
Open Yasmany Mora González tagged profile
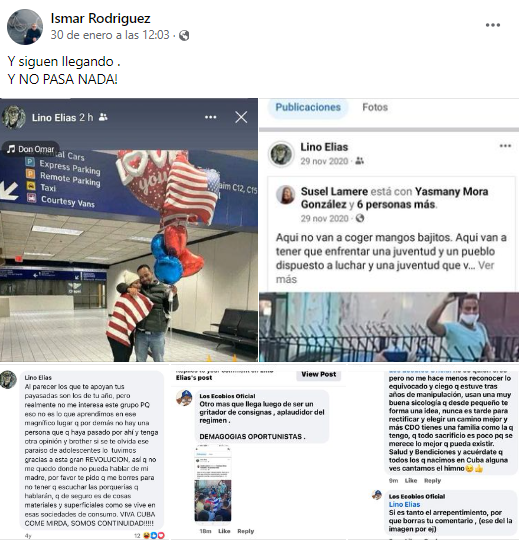coord(395,198)
